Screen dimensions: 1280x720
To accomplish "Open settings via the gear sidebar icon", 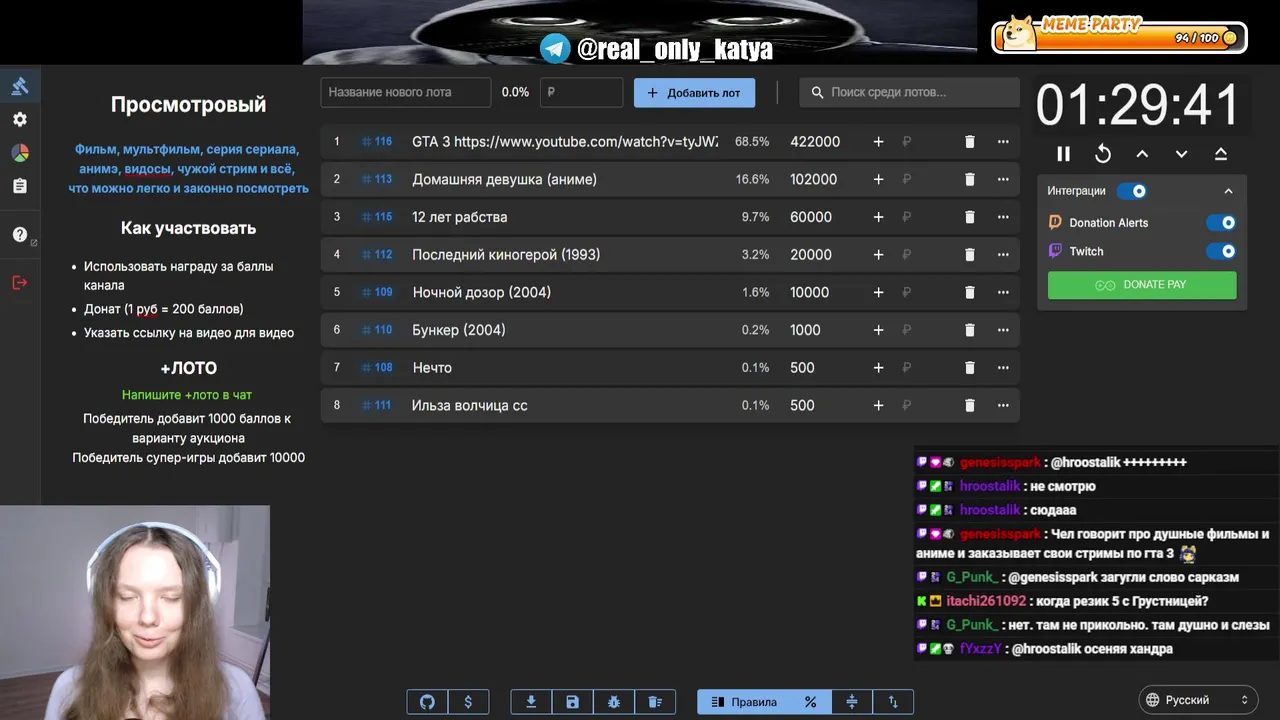I will click(x=20, y=119).
